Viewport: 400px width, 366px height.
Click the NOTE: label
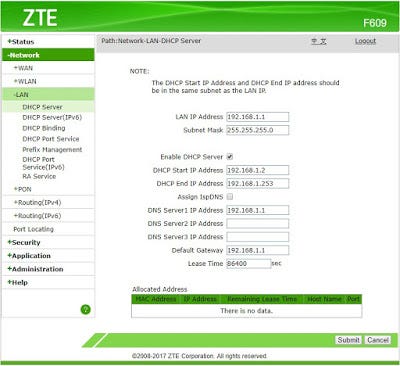(139, 71)
